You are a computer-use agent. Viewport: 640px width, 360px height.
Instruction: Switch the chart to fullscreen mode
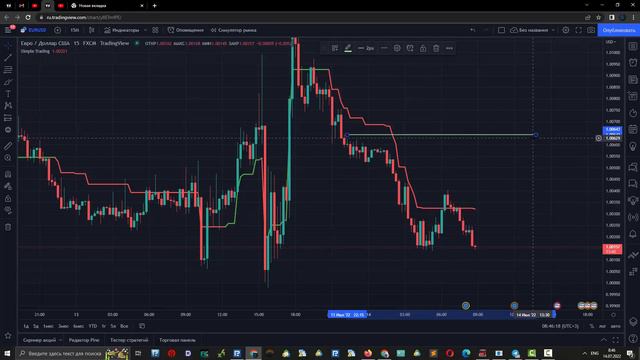pyautogui.click(x=578, y=30)
